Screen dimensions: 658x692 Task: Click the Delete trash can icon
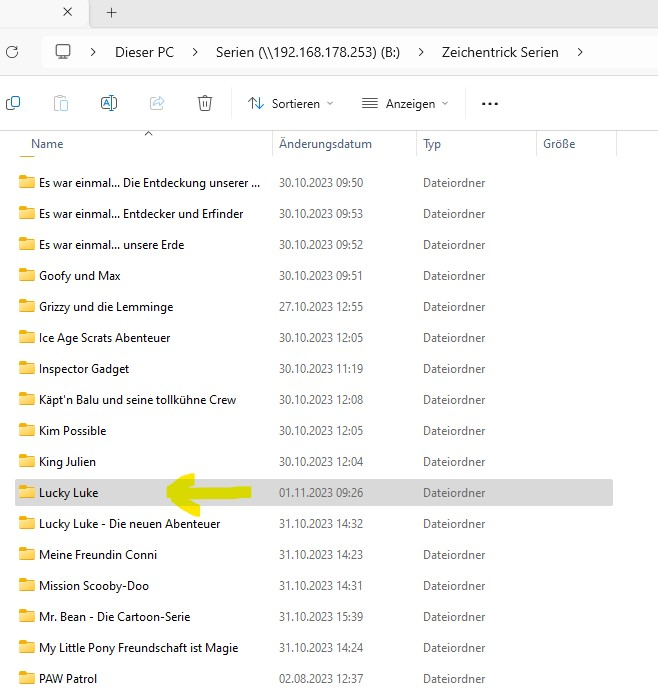(x=205, y=103)
